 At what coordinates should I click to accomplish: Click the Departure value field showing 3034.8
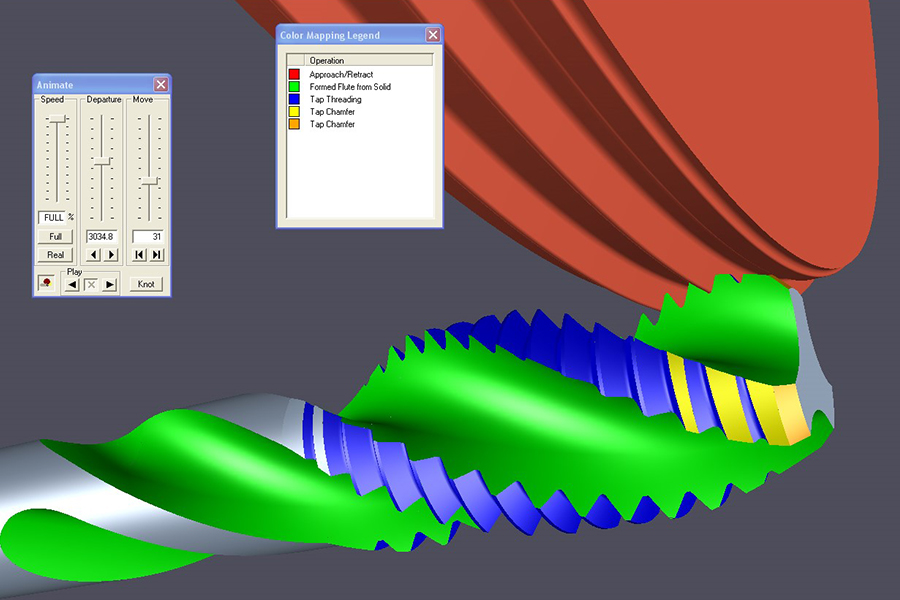(x=102, y=237)
